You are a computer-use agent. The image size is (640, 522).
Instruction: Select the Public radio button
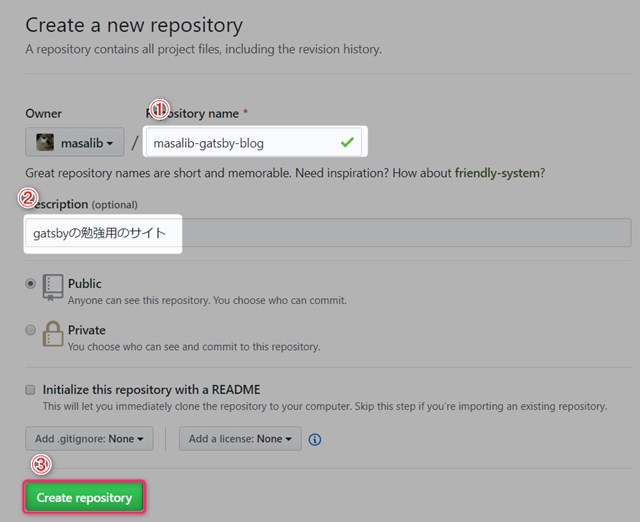click(x=30, y=283)
